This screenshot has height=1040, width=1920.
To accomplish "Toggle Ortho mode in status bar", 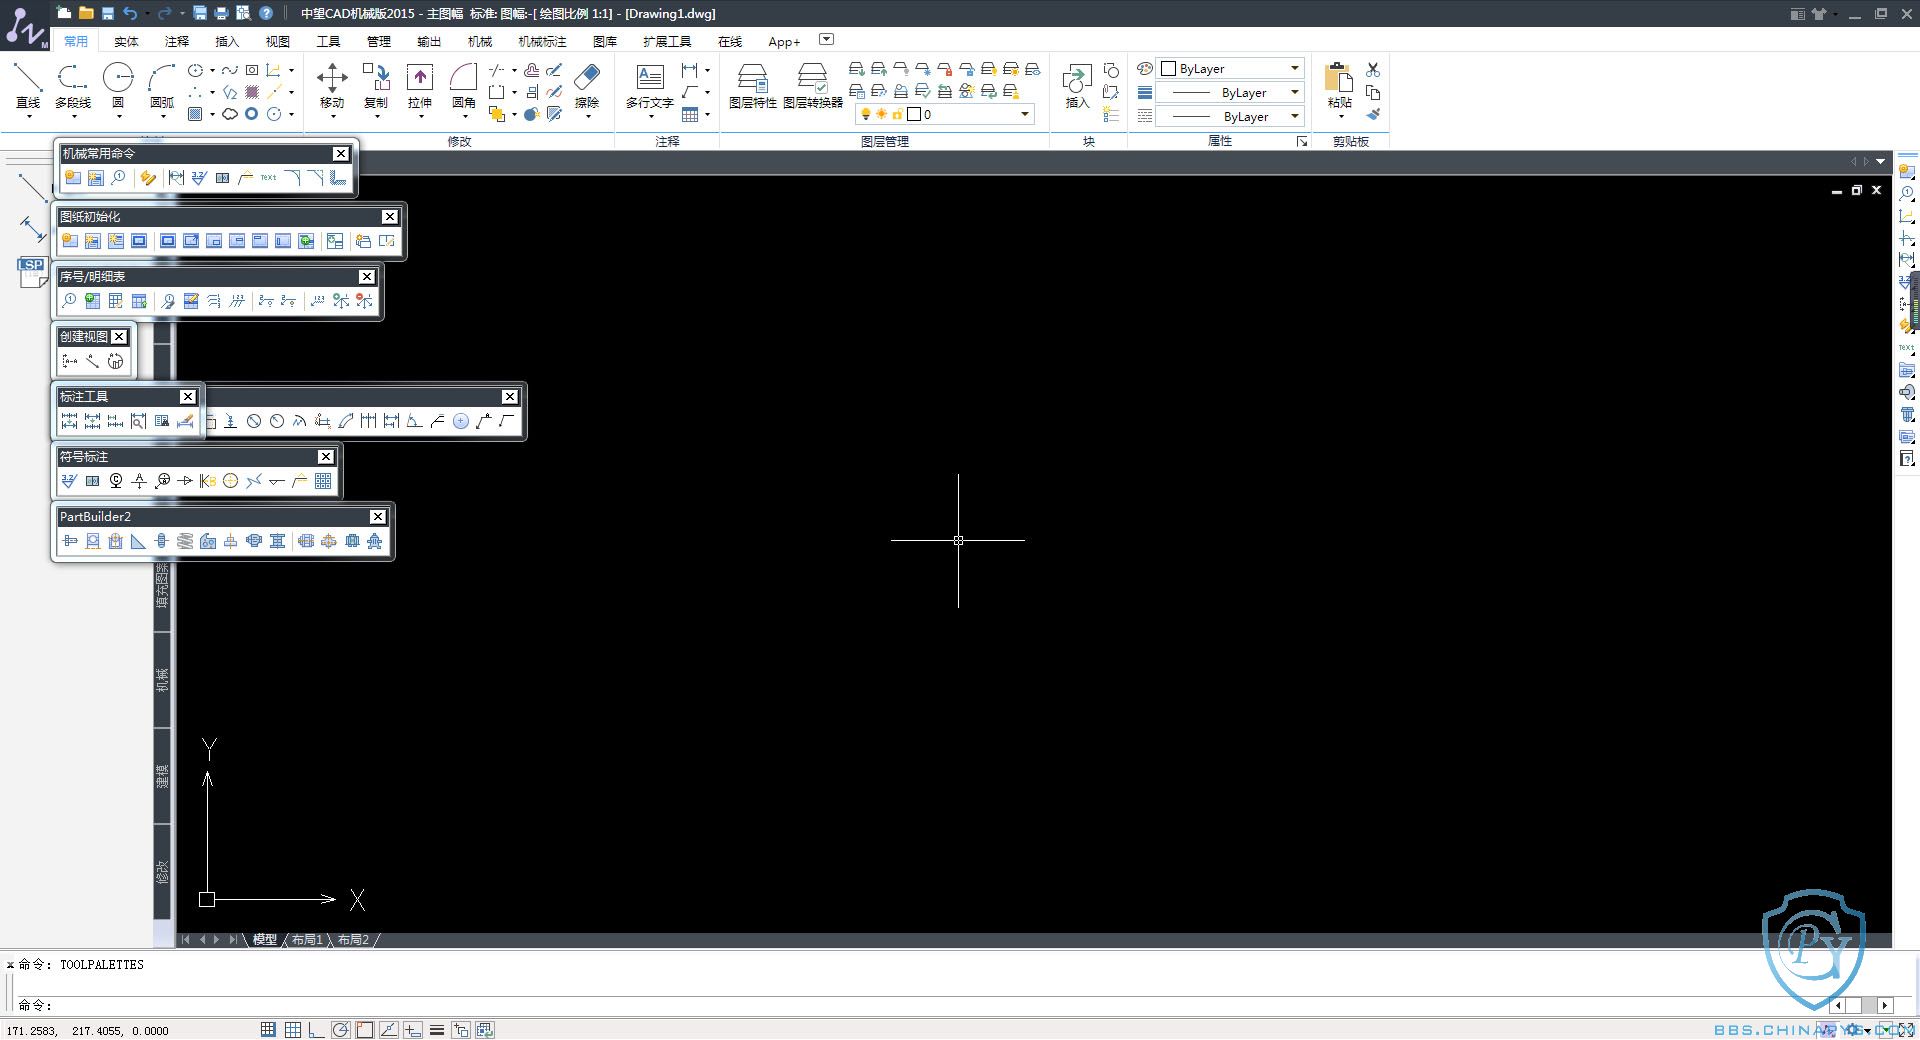I will (x=316, y=1029).
